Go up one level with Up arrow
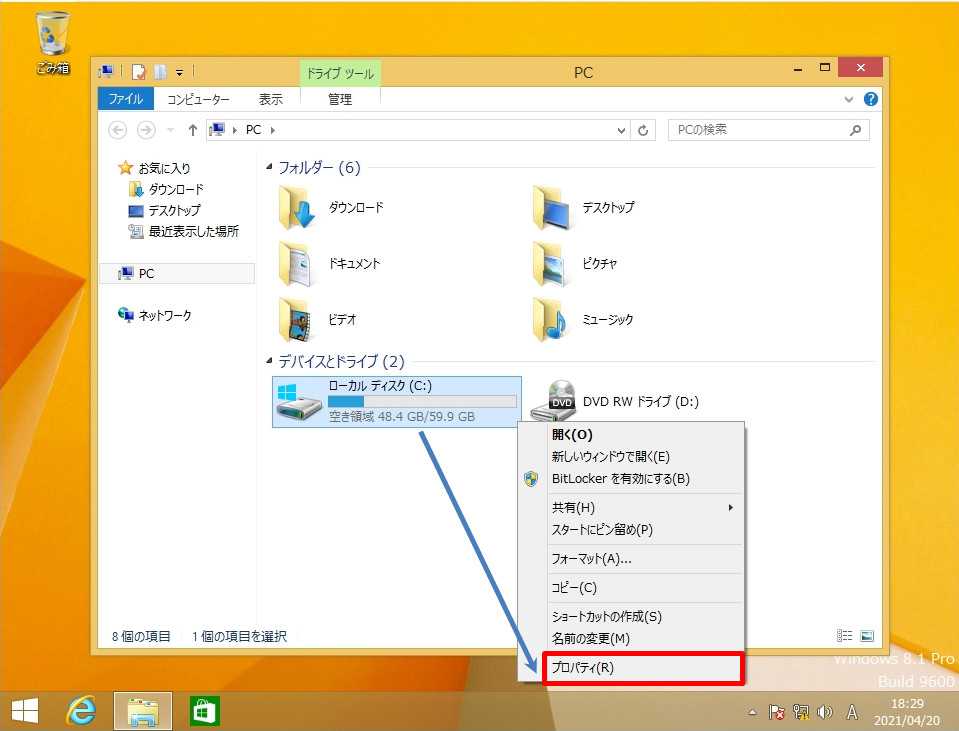This screenshot has height=731, width=959. [x=193, y=130]
